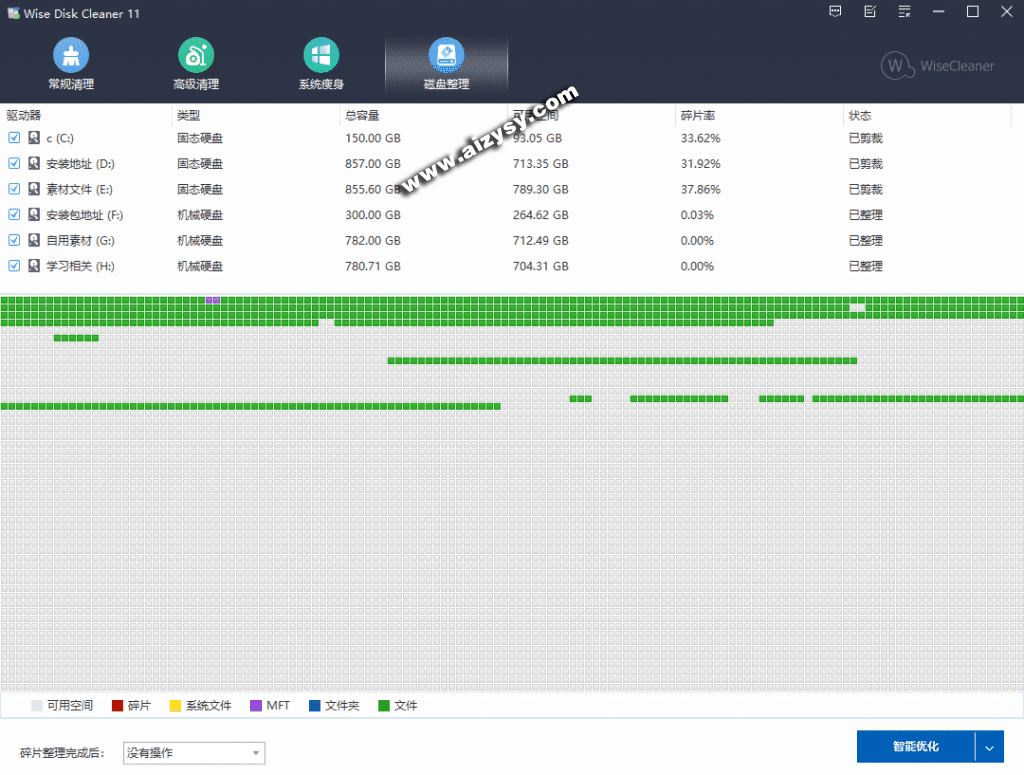This screenshot has height=775, width=1024.
Task: Open the 高级清理 advanced cleaner icon
Action: click(x=195, y=54)
